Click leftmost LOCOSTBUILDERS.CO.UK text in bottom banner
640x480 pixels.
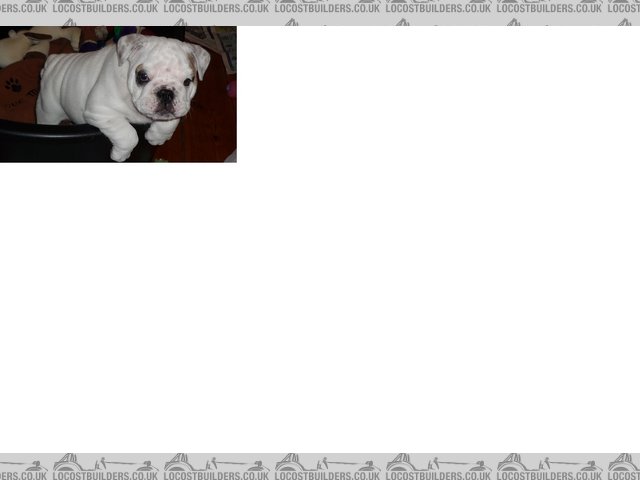click(105, 476)
